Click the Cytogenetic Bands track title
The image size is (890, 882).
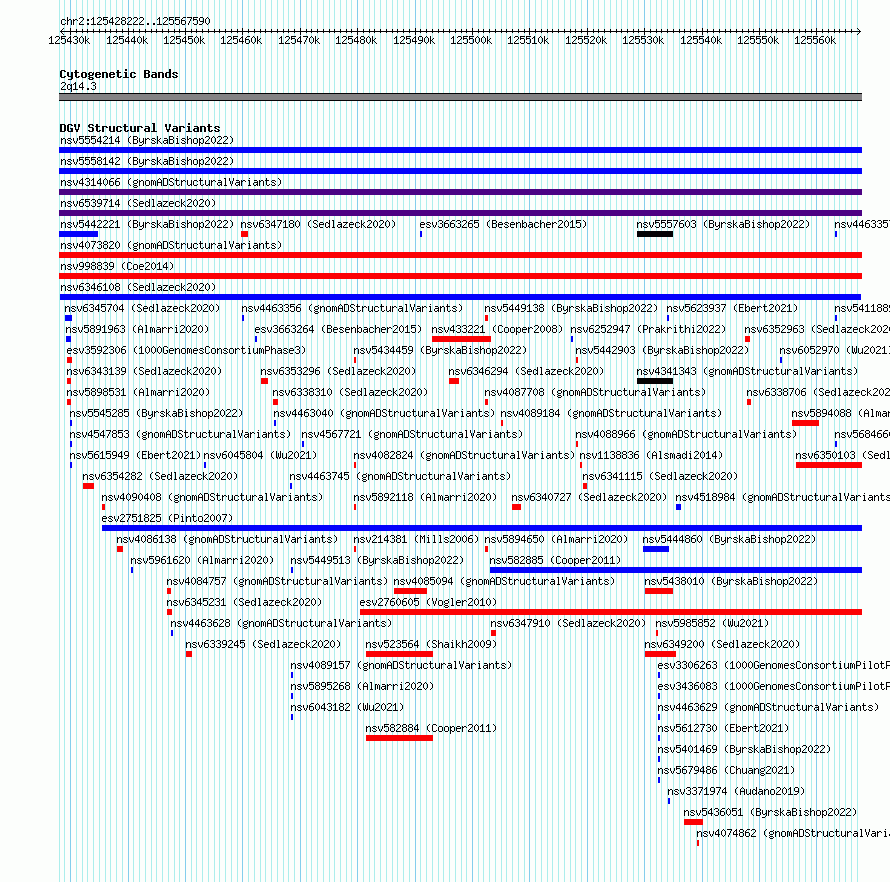click(119, 74)
